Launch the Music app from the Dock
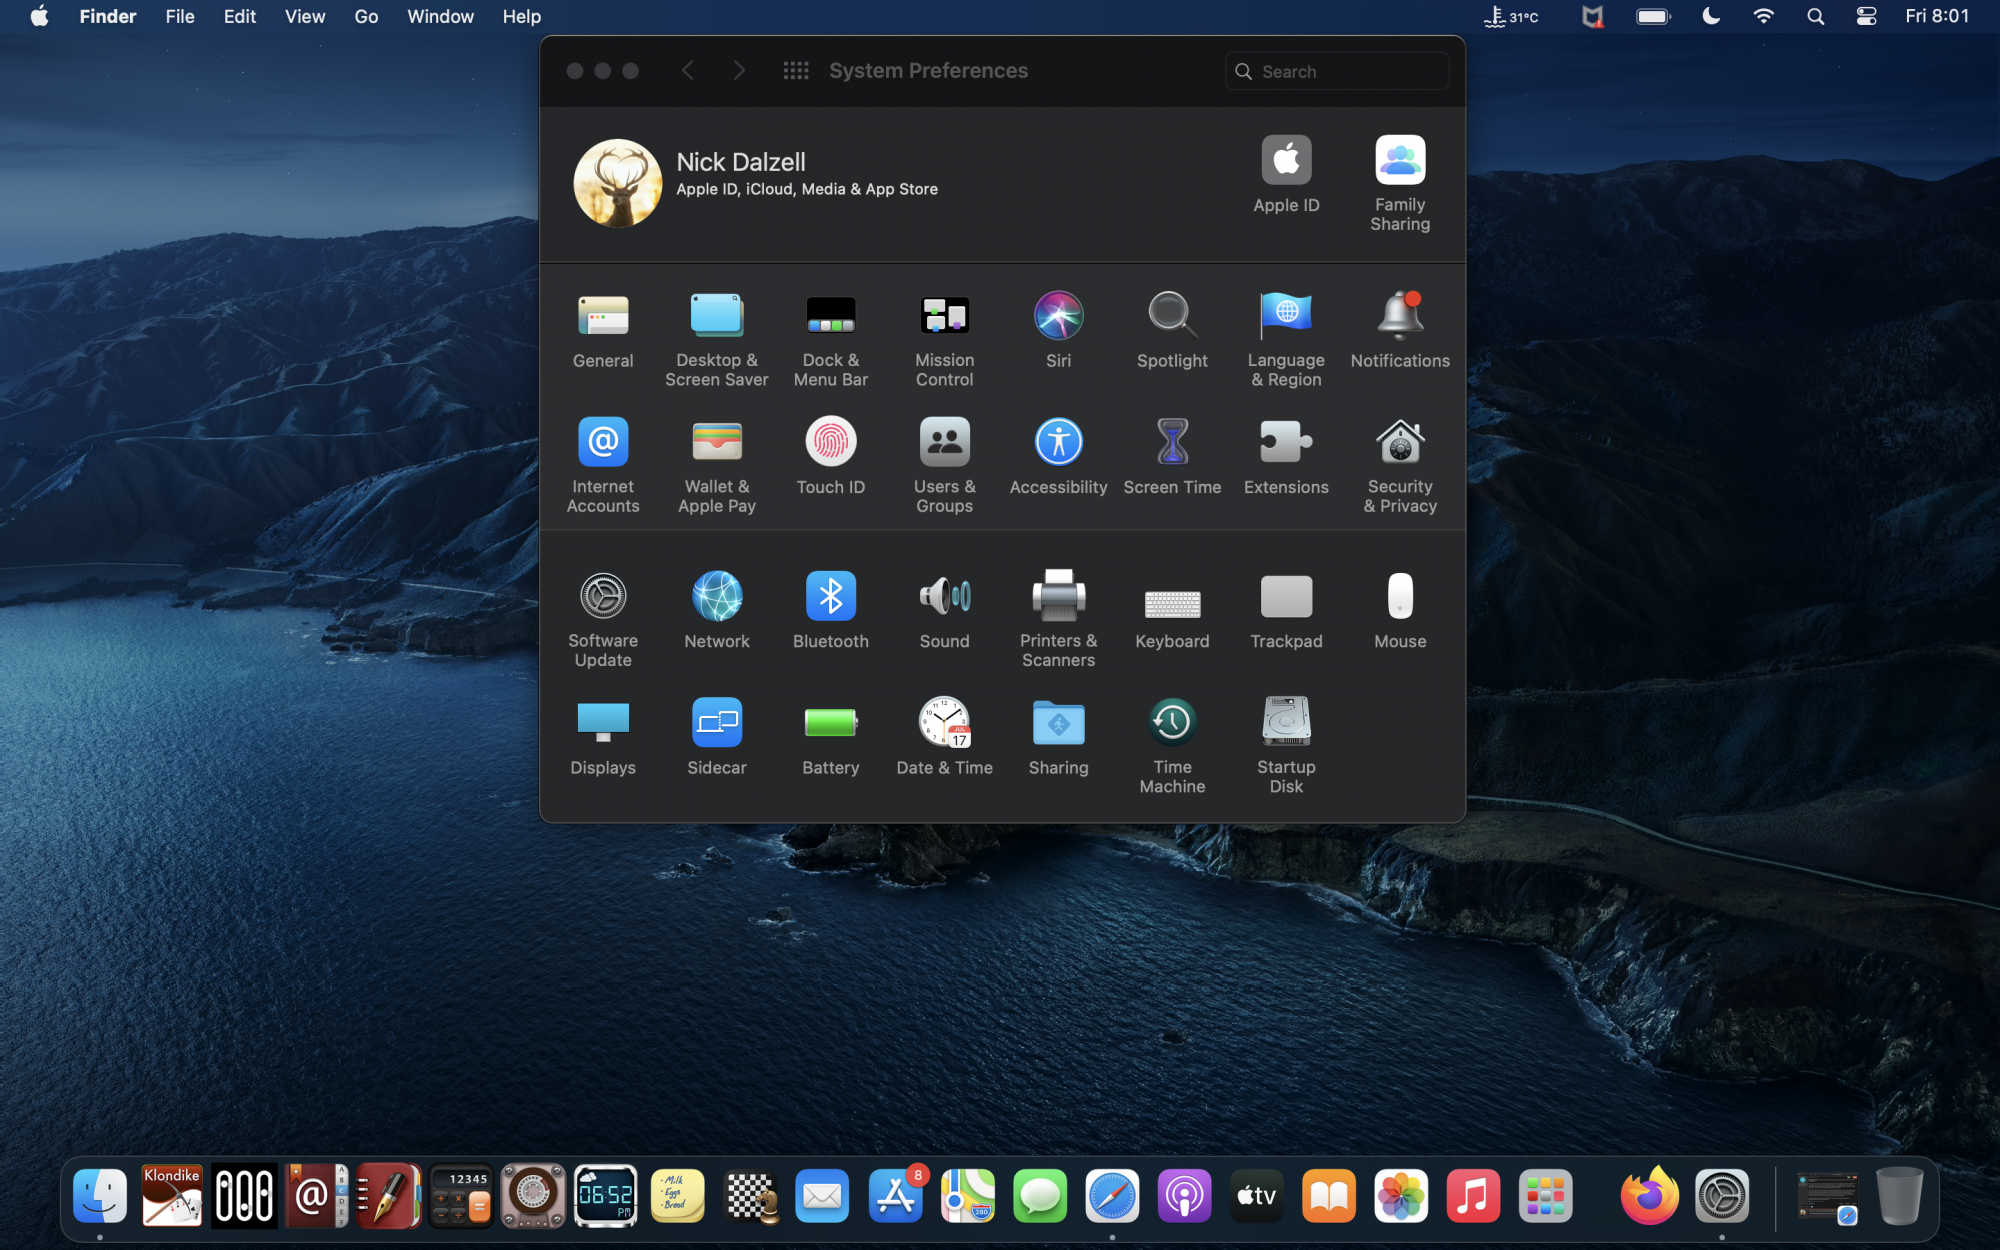 pyautogui.click(x=1473, y=1196)
